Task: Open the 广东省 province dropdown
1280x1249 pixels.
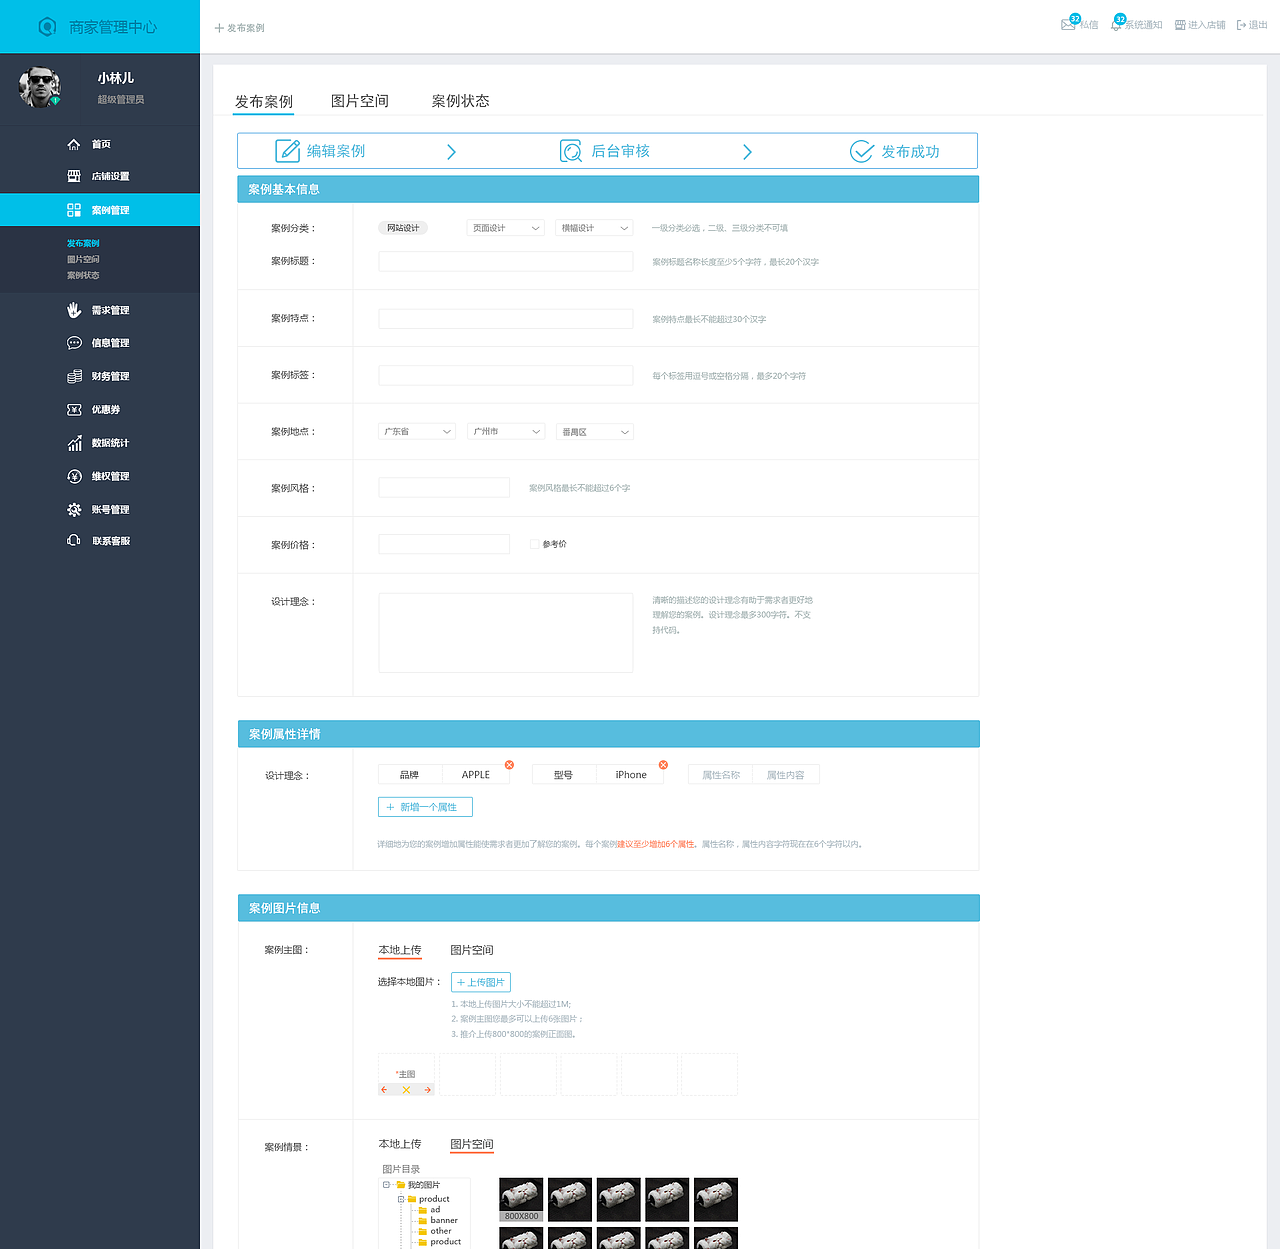Action: pyautogui.click(x=417, y=432)
